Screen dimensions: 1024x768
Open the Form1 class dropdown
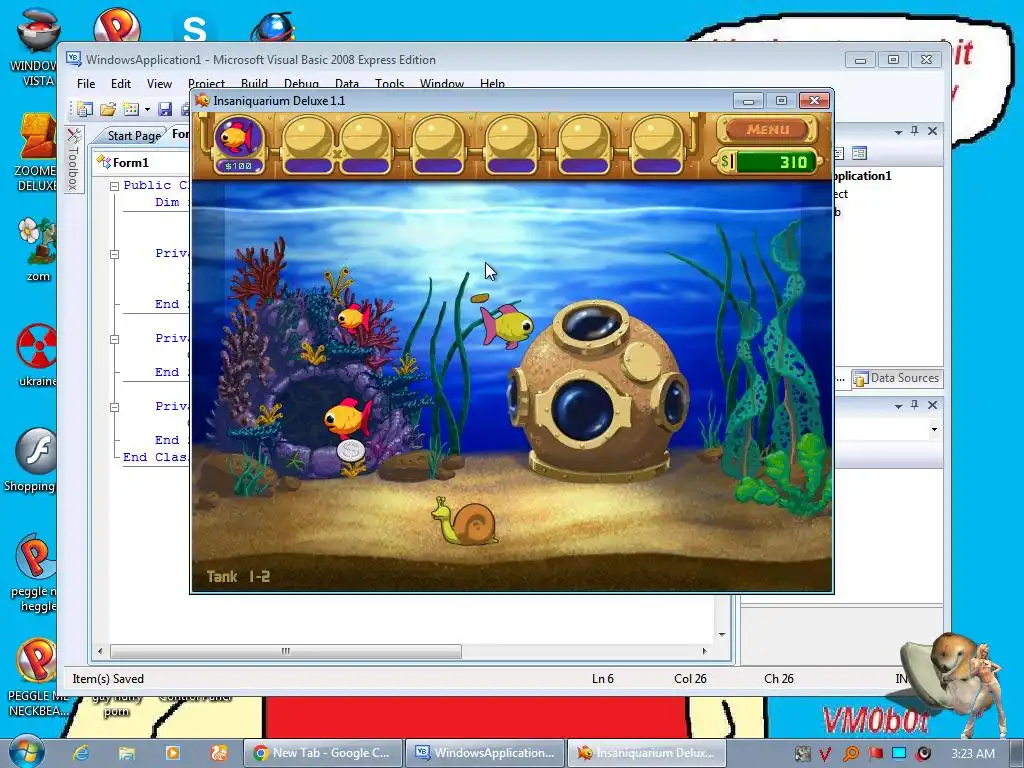coord(141,162)
